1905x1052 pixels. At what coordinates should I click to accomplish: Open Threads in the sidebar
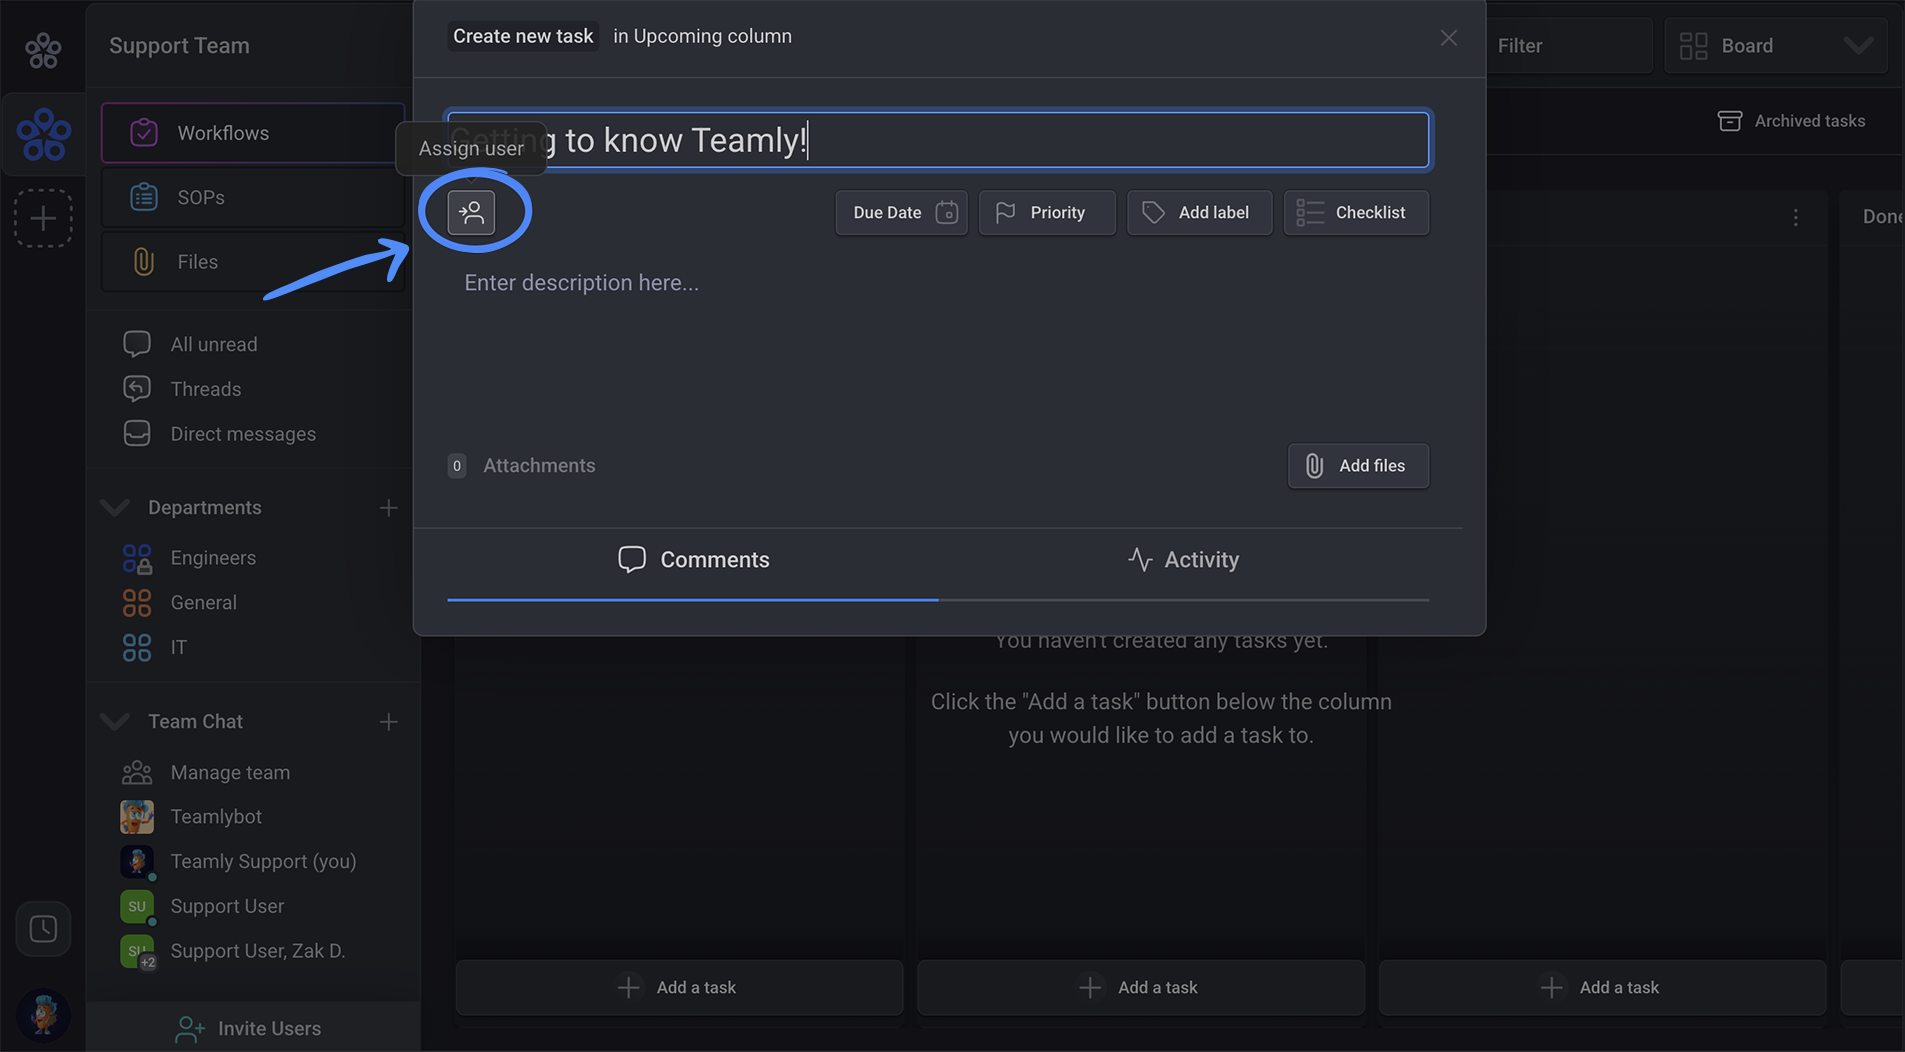(x=182, y=389)
